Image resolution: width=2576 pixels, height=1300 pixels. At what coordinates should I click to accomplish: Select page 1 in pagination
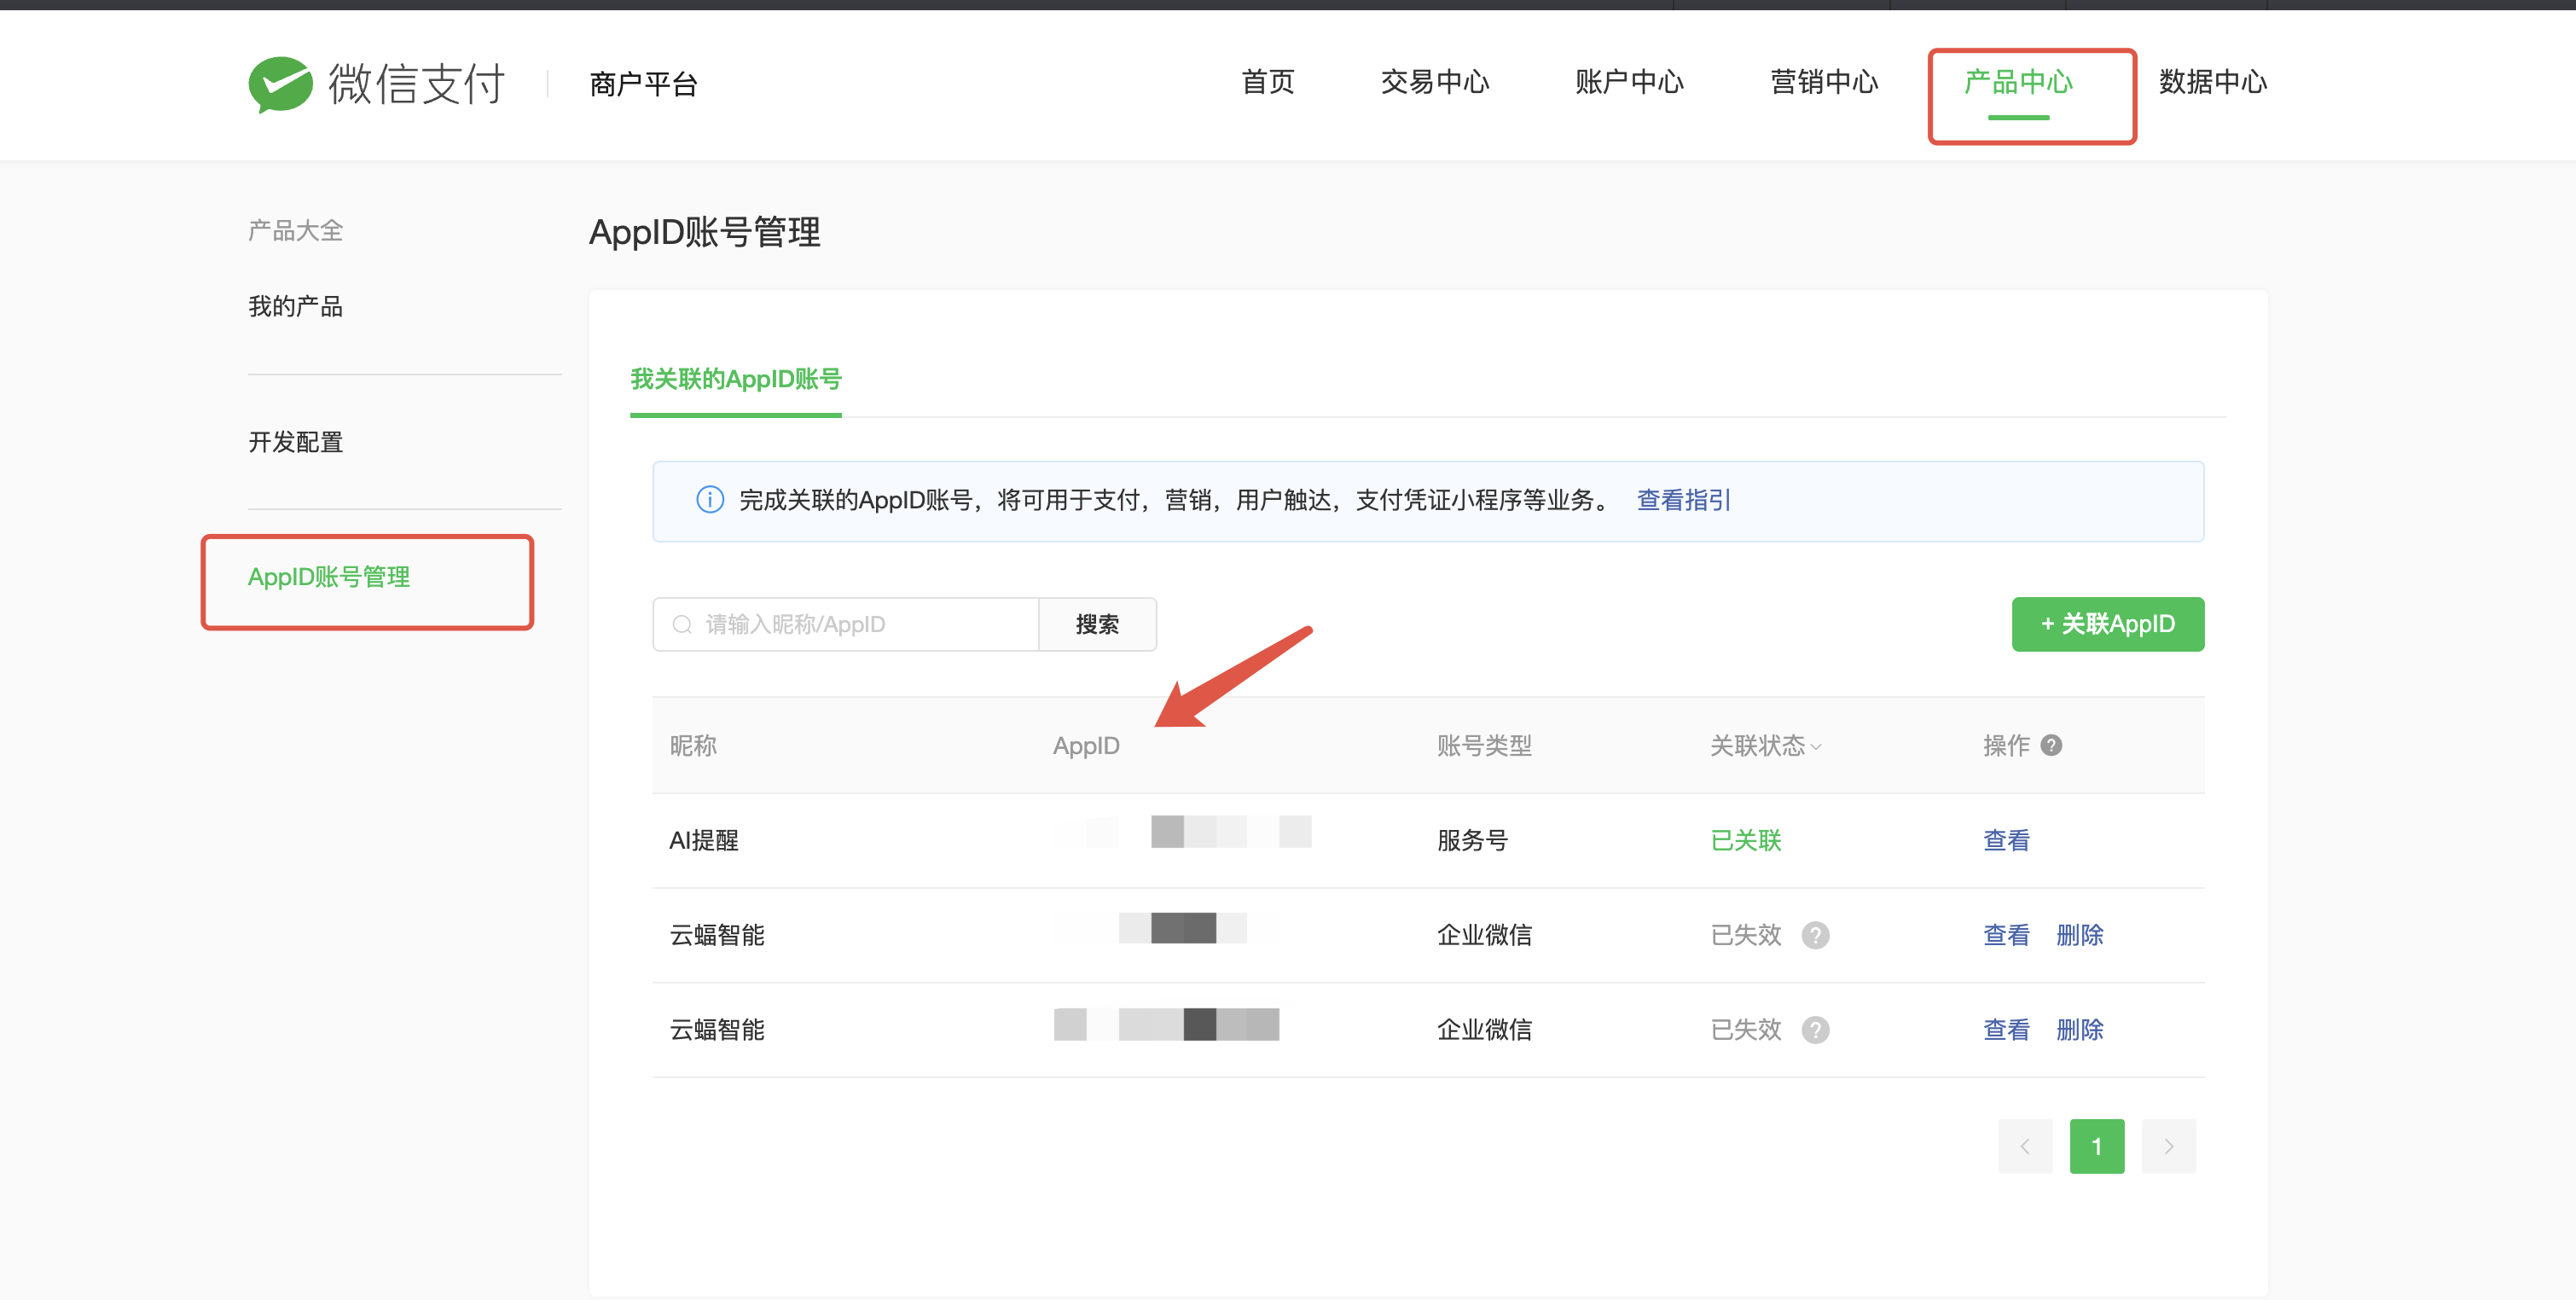(x=2097, y=1146)
